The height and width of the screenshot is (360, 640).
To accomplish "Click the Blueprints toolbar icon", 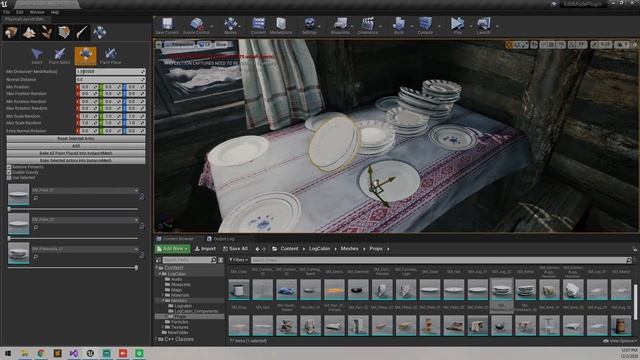I will (340, 25).
